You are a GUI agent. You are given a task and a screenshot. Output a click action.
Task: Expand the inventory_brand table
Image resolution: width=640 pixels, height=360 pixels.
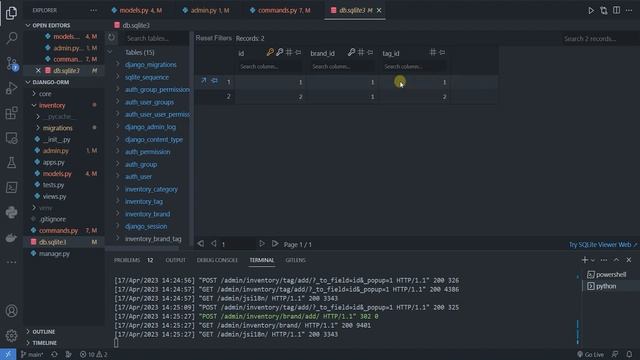point(118,213)
